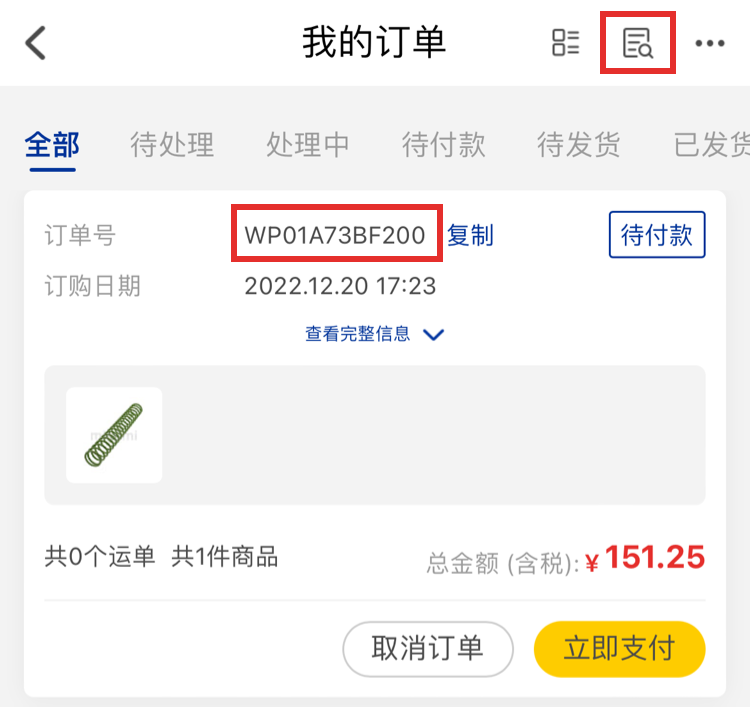Open the three-dot more menu
The image size is (750, 707).
click(710, 44)
